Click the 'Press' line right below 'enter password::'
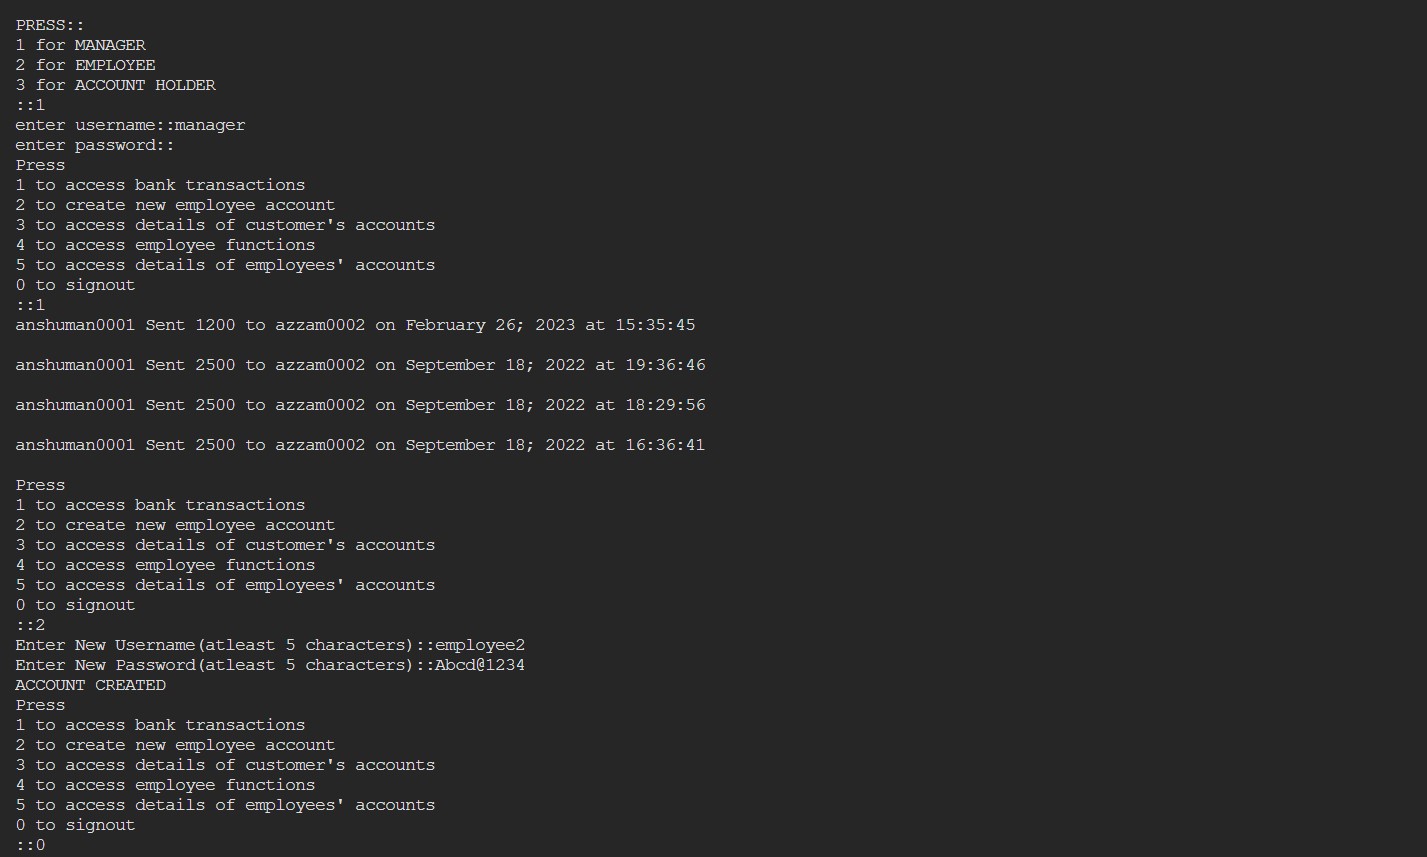The width and height of the screenshot is (1427, 857). point(40,165)
